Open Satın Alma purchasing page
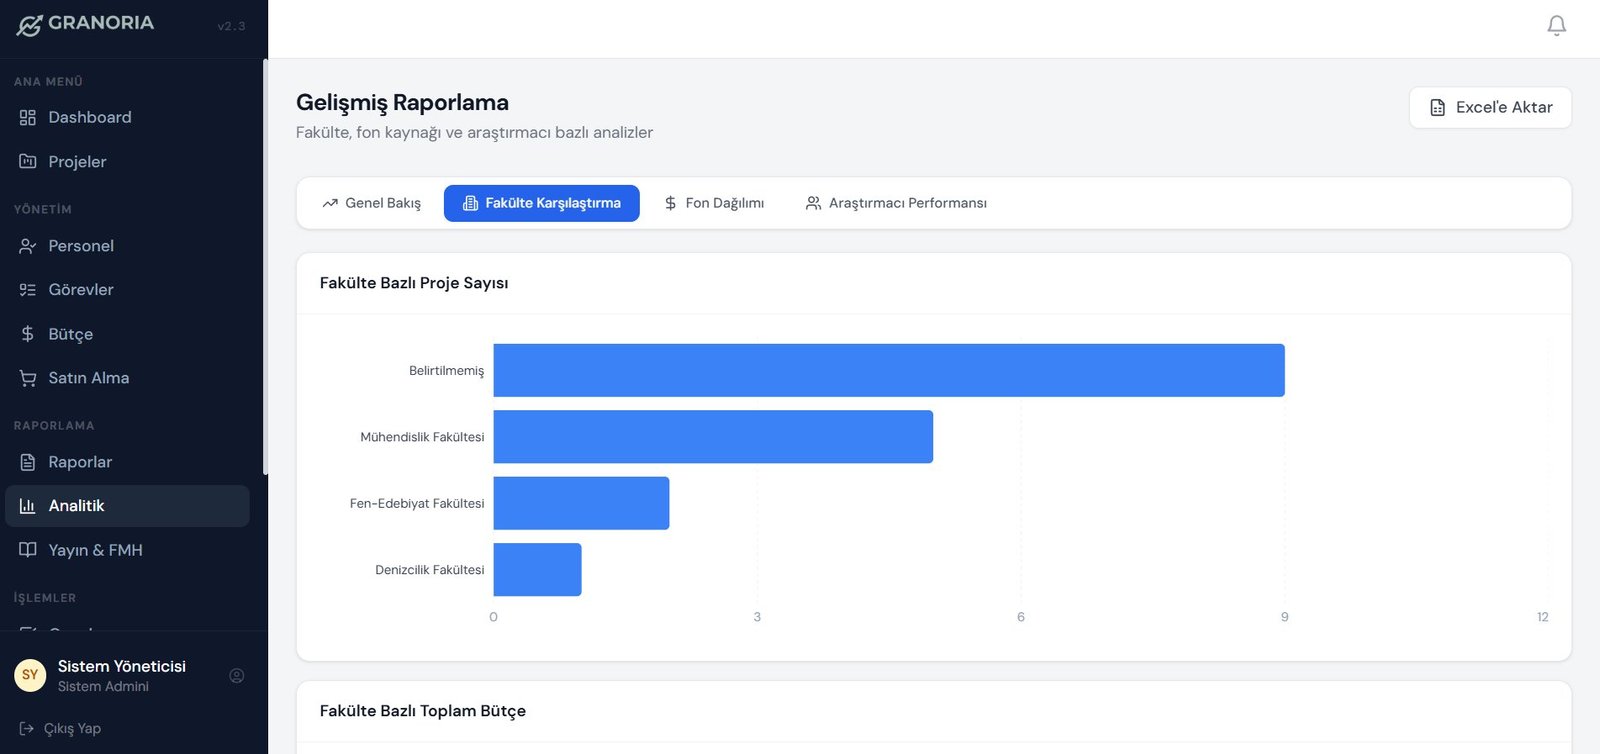 click(x=88, y=378)
